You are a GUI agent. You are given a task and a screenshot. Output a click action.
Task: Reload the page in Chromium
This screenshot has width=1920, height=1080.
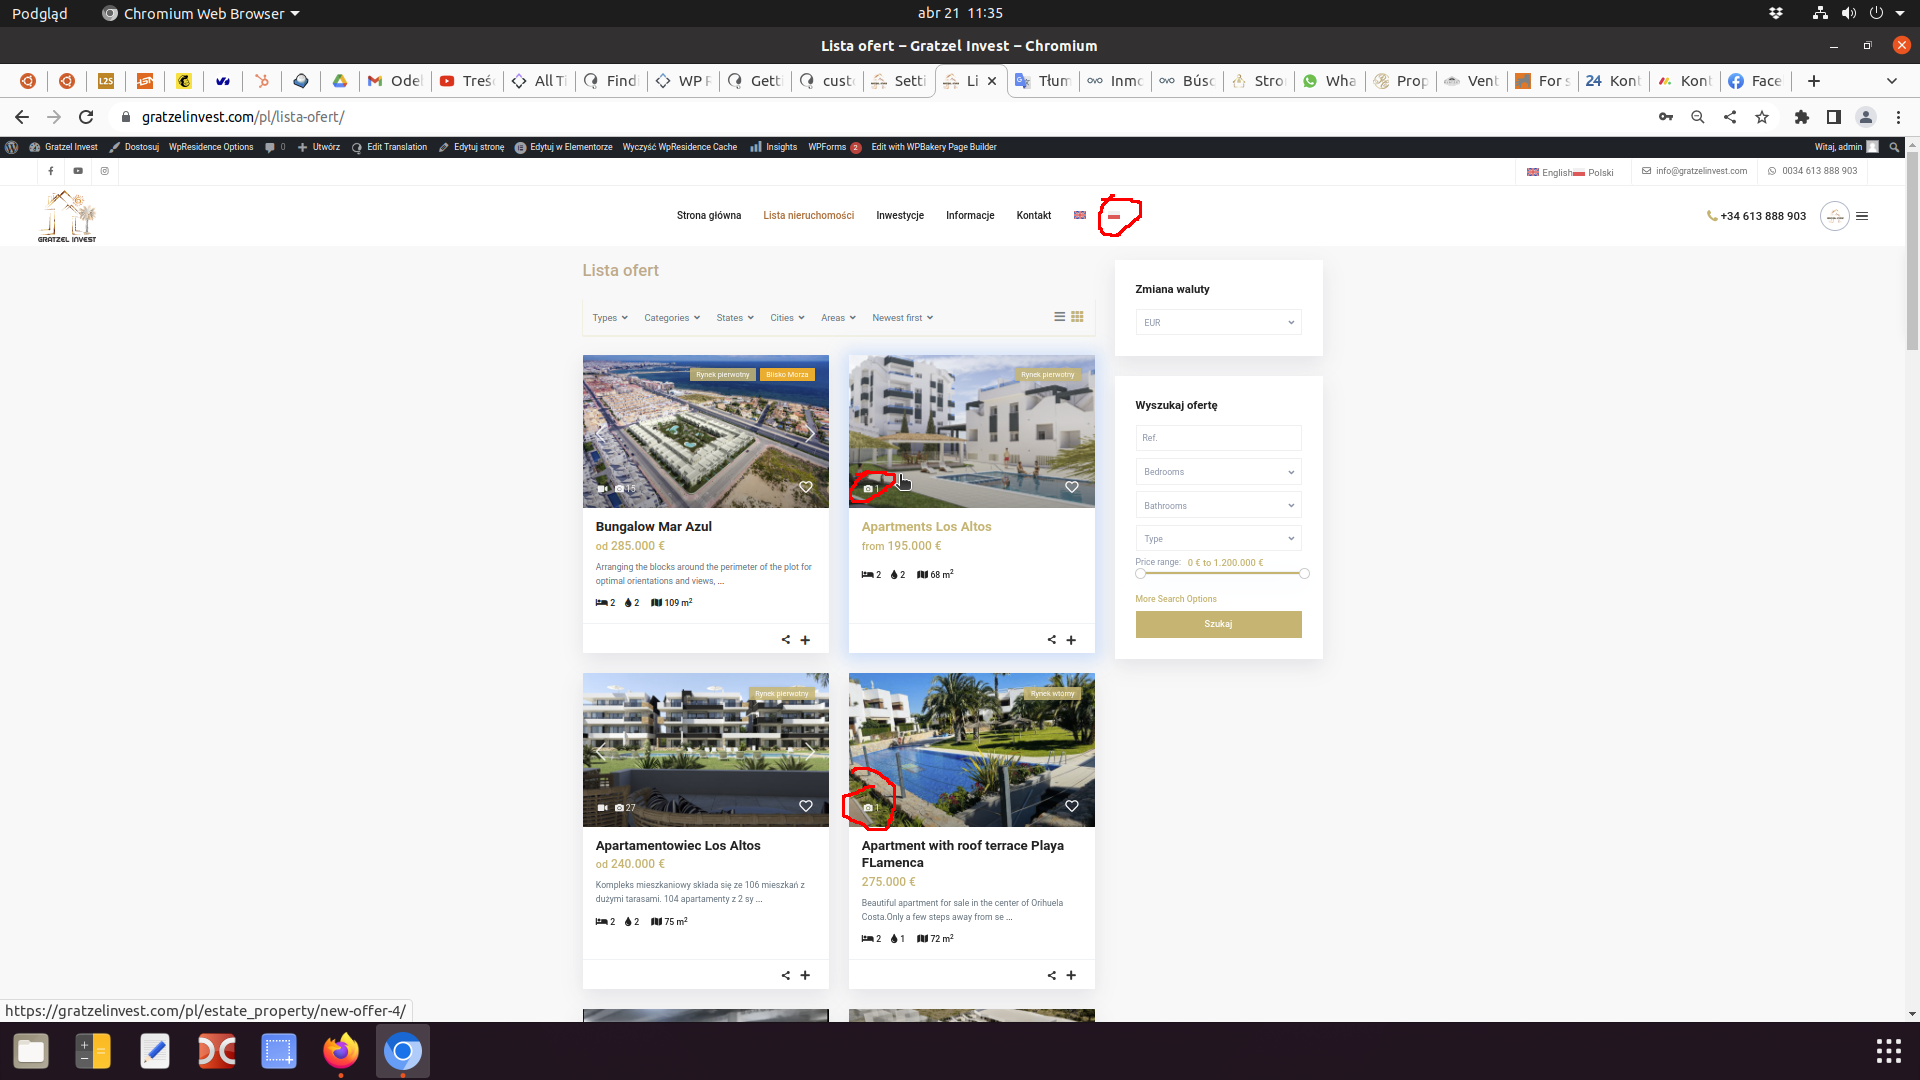point(86,117)
